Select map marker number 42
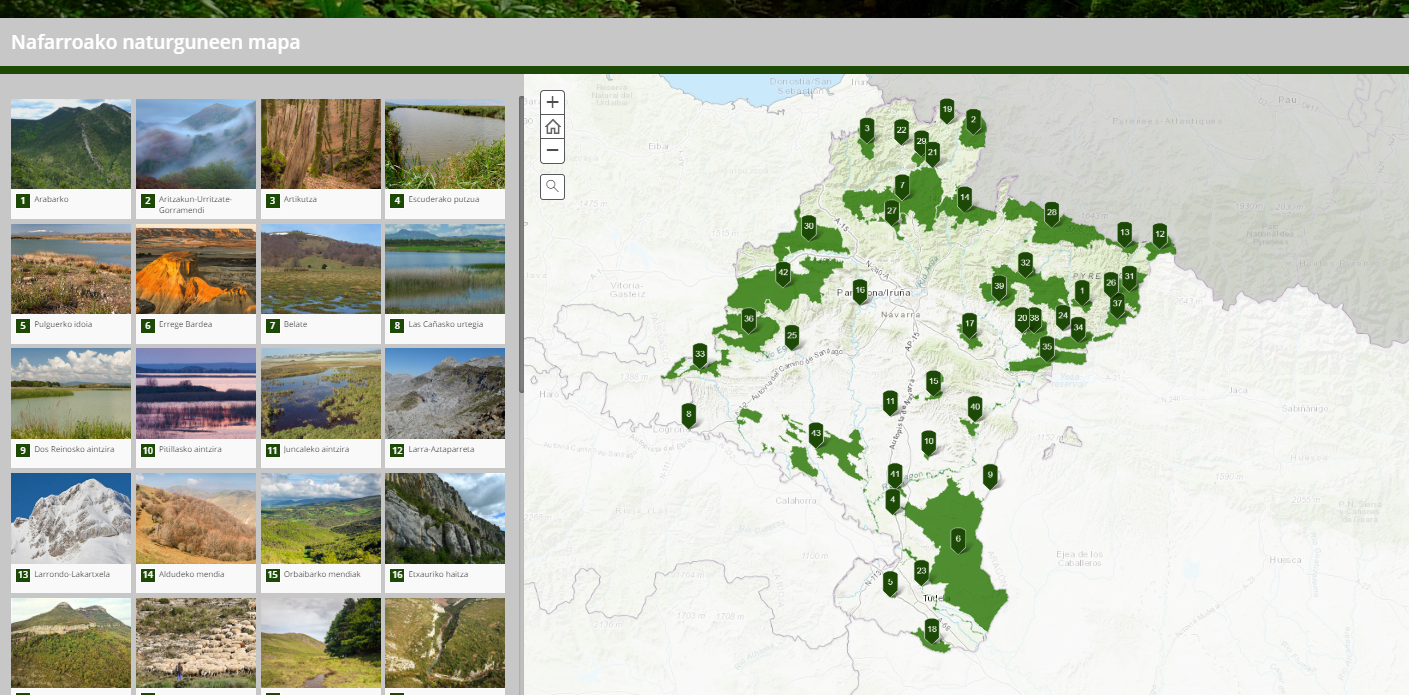1409x695 pixels. click(x=783, y=273)
